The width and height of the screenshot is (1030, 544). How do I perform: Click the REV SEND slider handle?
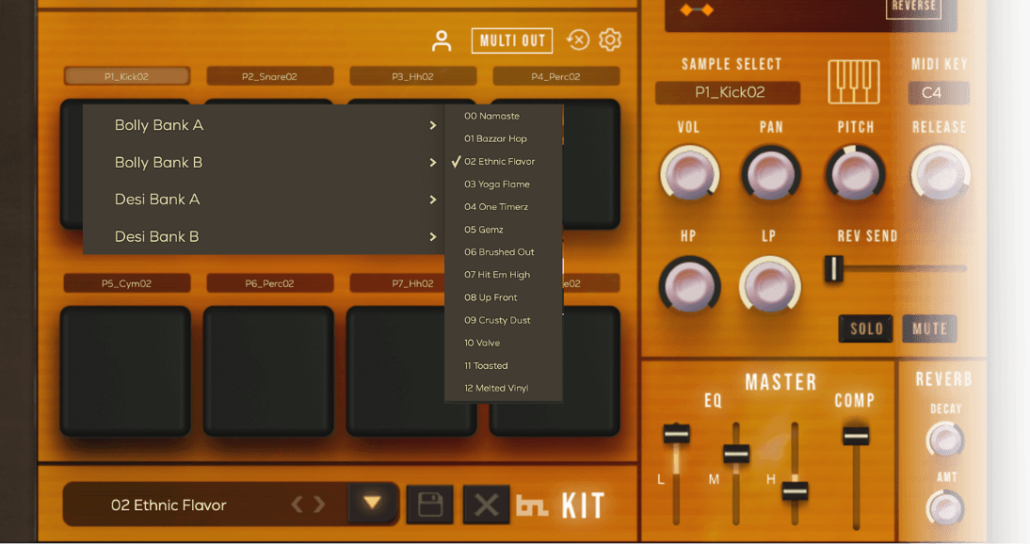coord(834,268)
